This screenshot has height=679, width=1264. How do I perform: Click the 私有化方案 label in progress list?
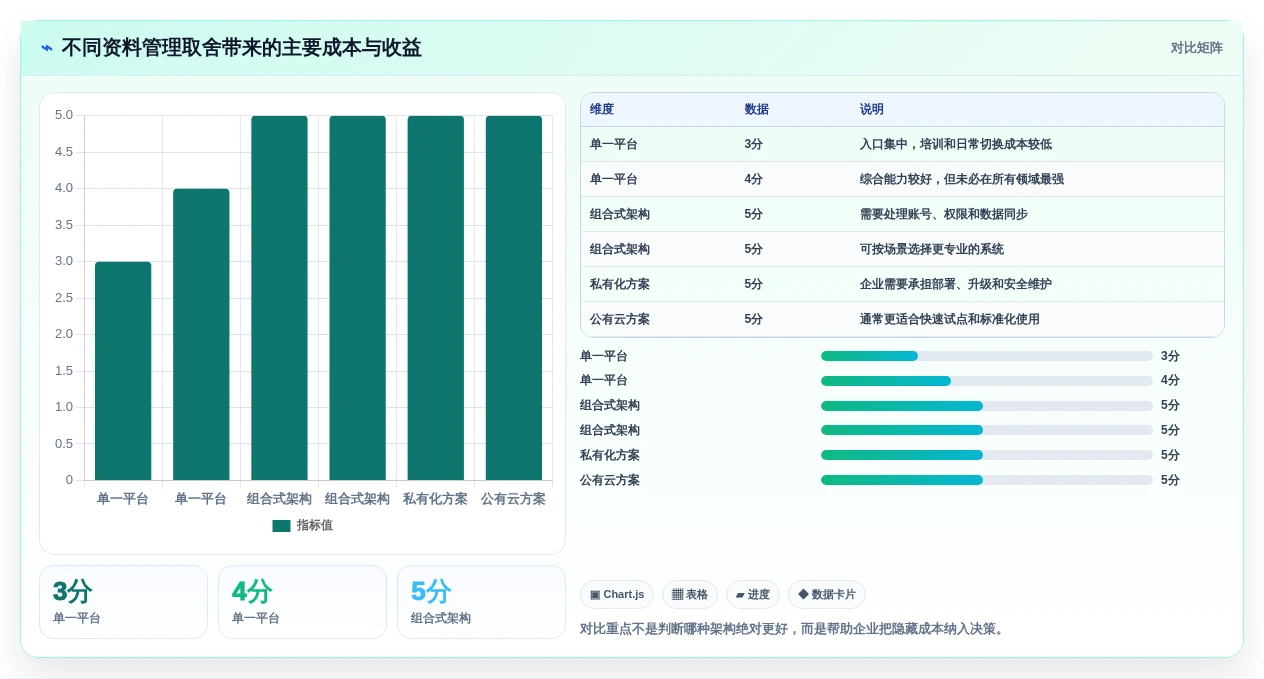tap(610, 455)
